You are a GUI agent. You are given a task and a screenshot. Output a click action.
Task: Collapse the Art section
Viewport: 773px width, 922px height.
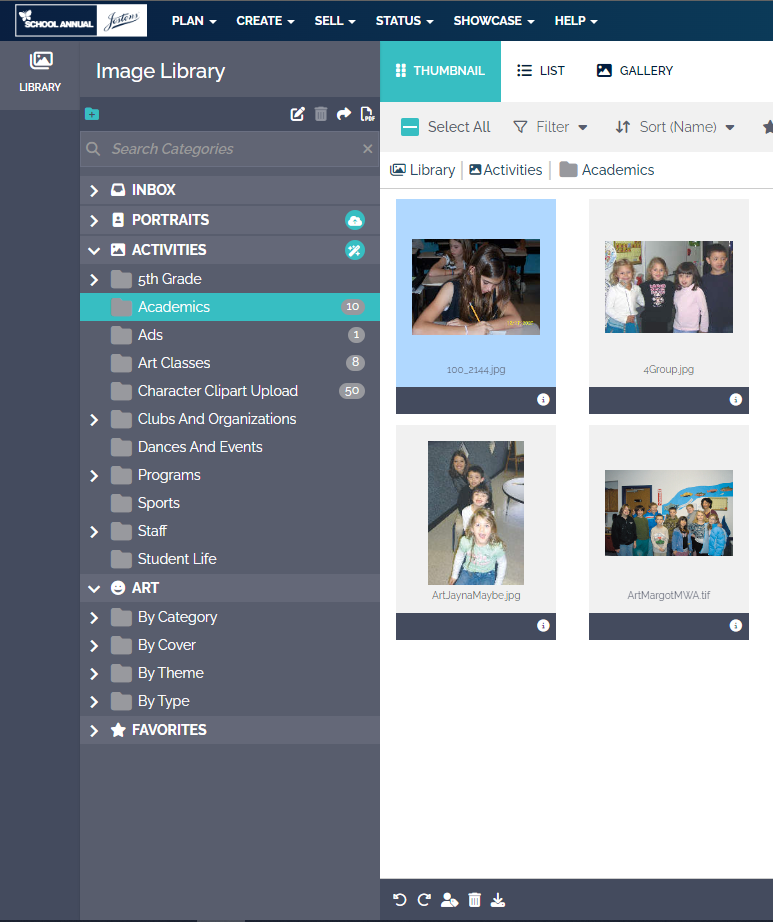(94, 589)
